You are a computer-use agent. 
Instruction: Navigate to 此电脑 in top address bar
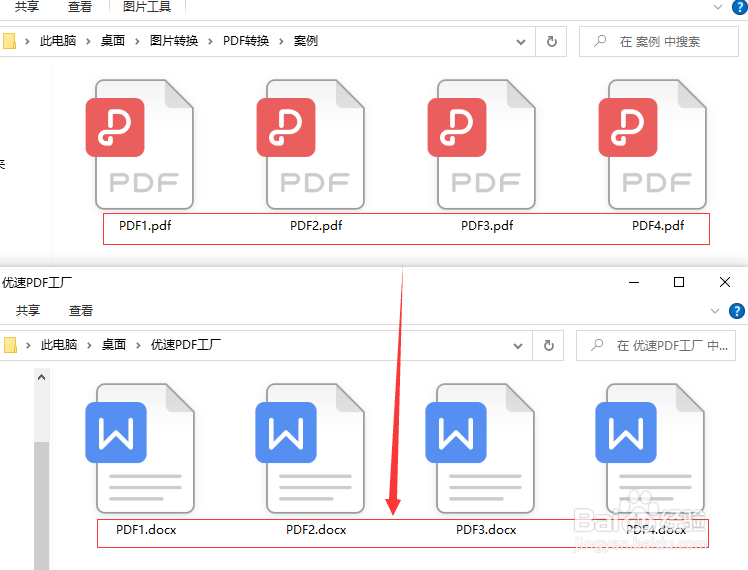pyautogui.click(x=58, y=41)
